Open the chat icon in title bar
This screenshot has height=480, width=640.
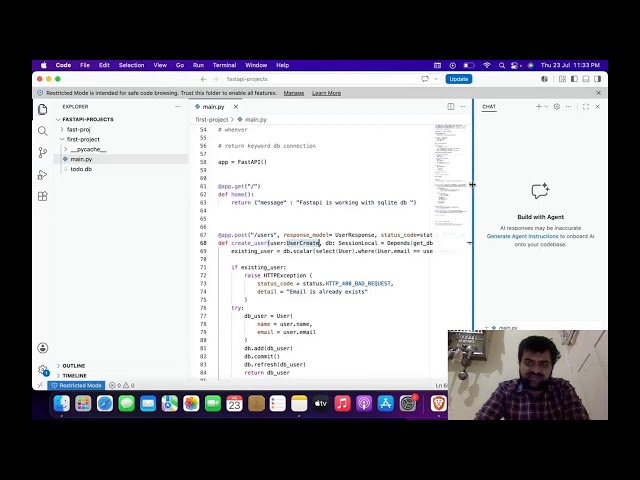pyautogui.click(x=425, y=79)
